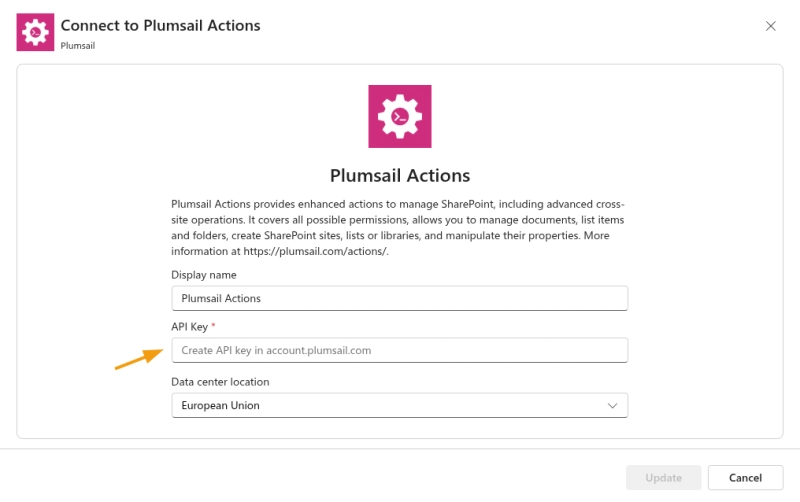Image resolution: width=800 pixels, height=502 pixels.
Task: Select the "Display name" field label
Action: [x=204, y=275]
